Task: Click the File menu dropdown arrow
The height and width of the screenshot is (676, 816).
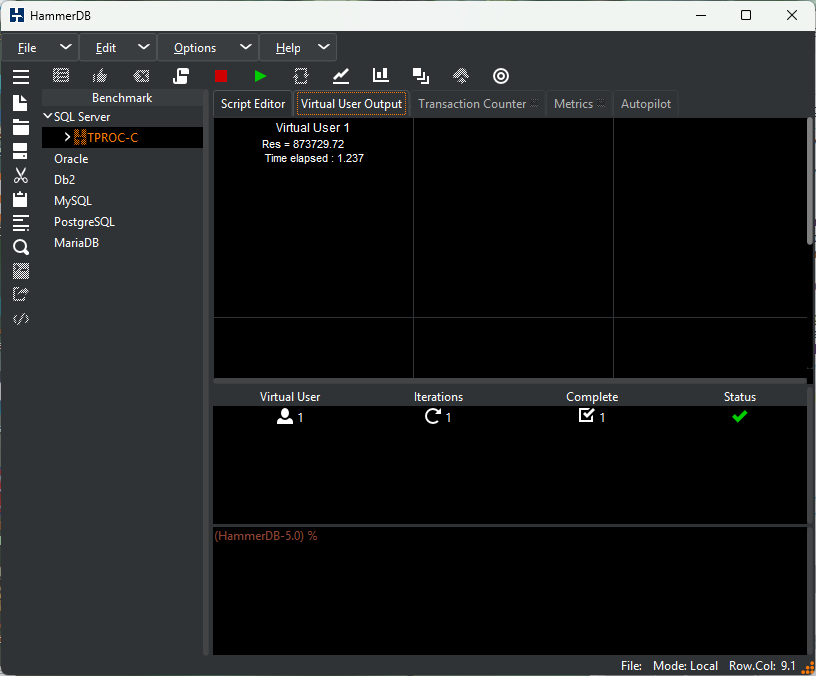Action: tap(66, 47)
